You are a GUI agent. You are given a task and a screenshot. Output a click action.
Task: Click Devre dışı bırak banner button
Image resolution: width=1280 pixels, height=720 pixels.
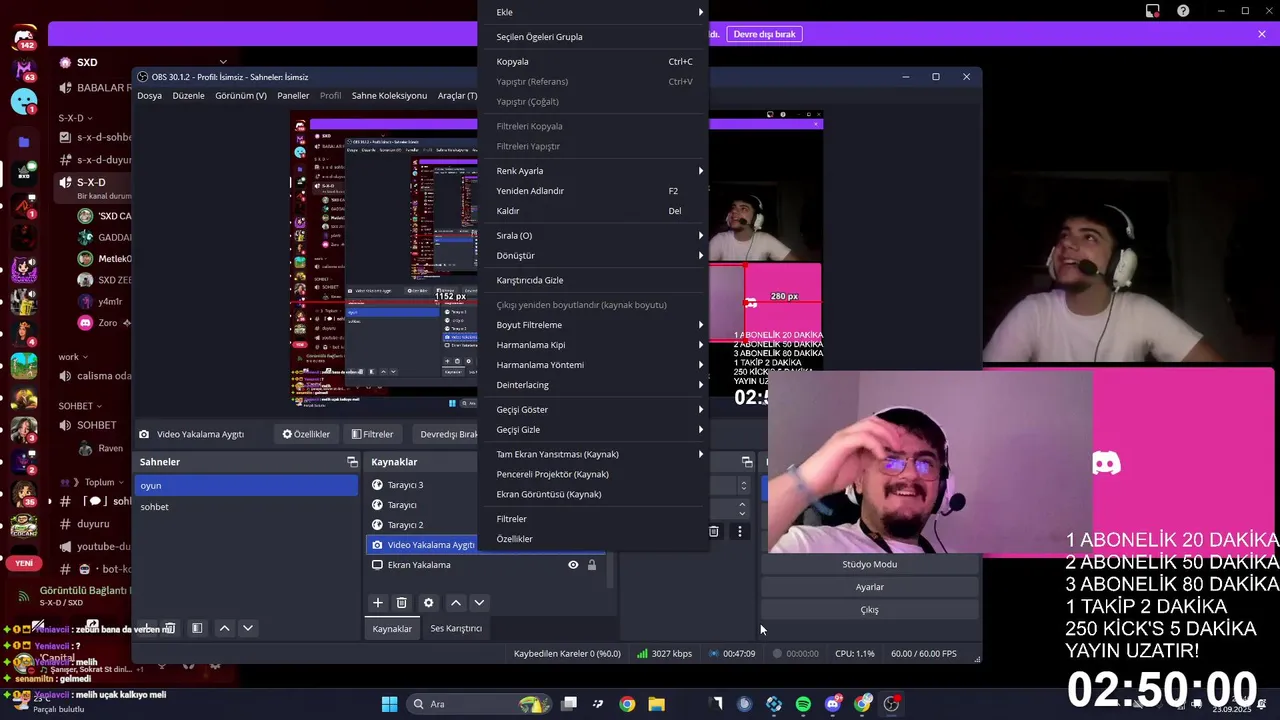tap(764, 34)
